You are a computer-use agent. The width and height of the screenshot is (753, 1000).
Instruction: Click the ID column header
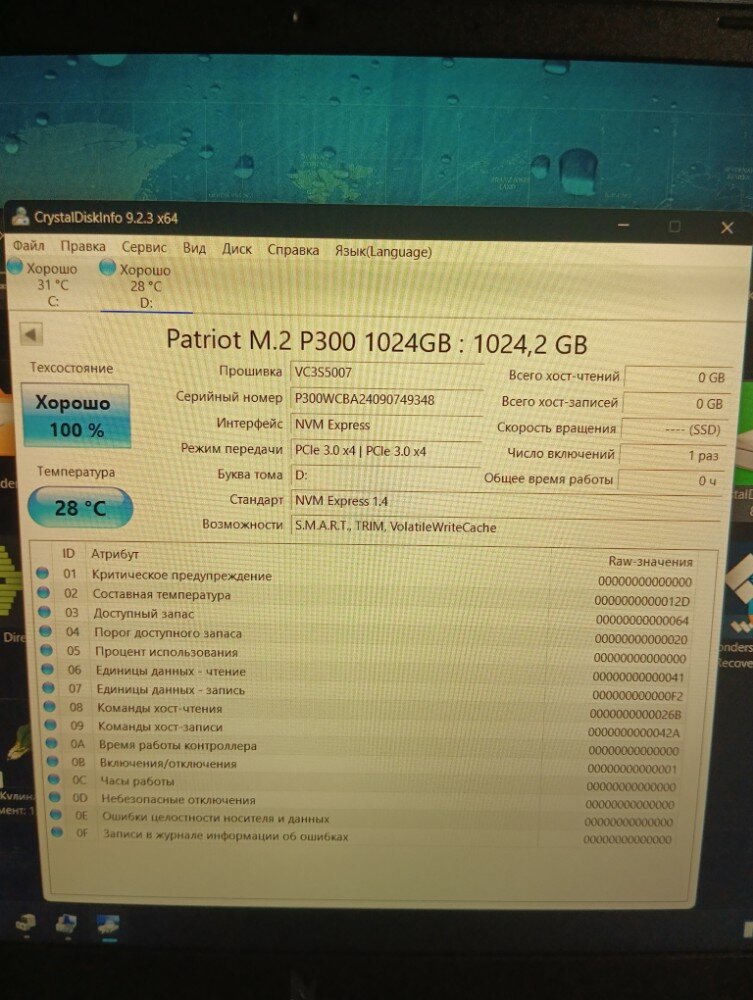(x=68, y=553)
